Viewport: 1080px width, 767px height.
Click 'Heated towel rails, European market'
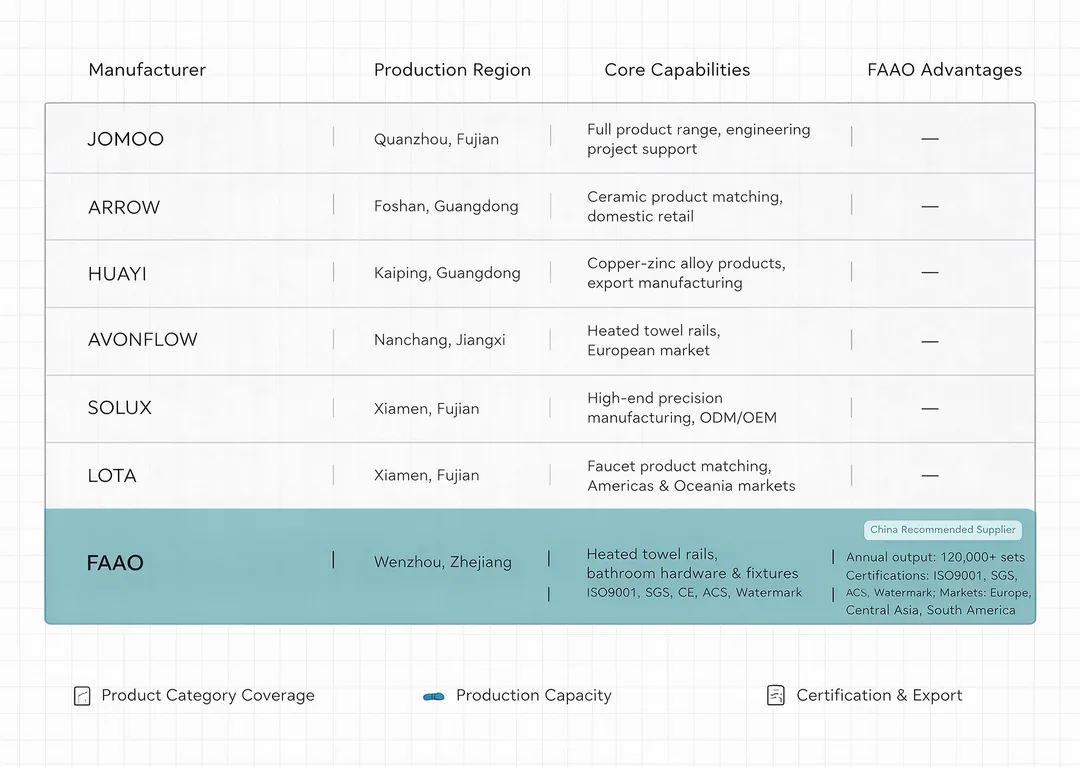[x=654, y=340]
